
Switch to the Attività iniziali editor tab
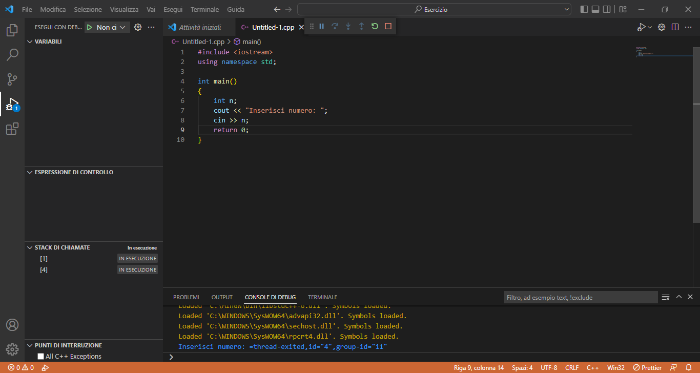[x=200, y=27]
